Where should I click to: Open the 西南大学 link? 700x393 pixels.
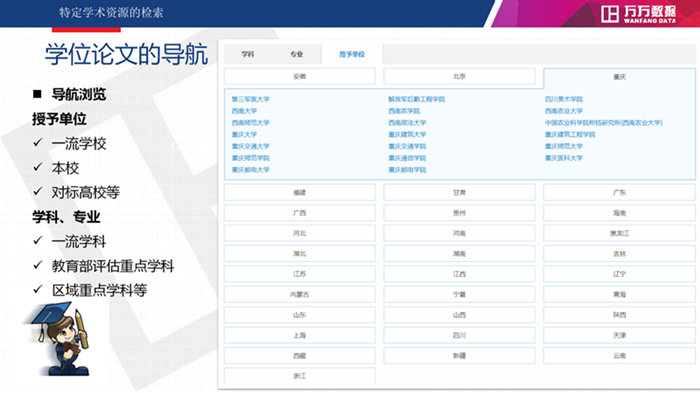(x=244, y=111)
